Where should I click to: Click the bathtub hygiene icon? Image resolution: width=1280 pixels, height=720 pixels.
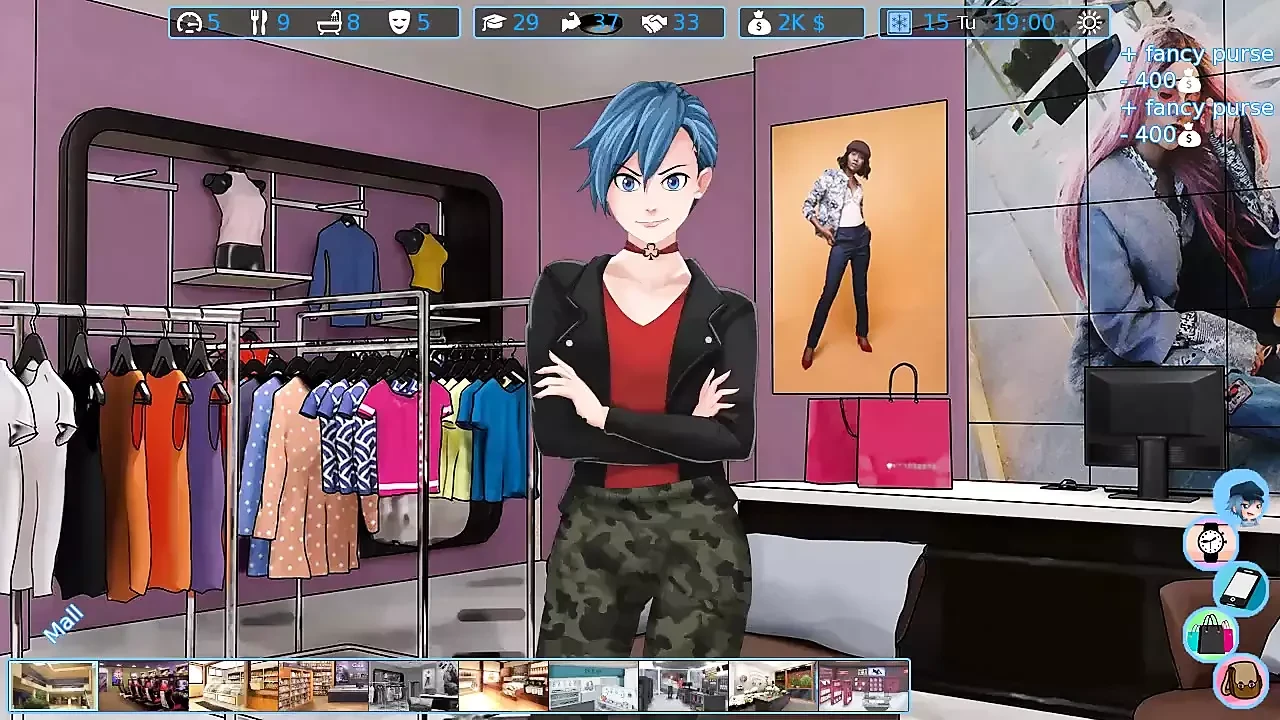click(x=329, y=22)
